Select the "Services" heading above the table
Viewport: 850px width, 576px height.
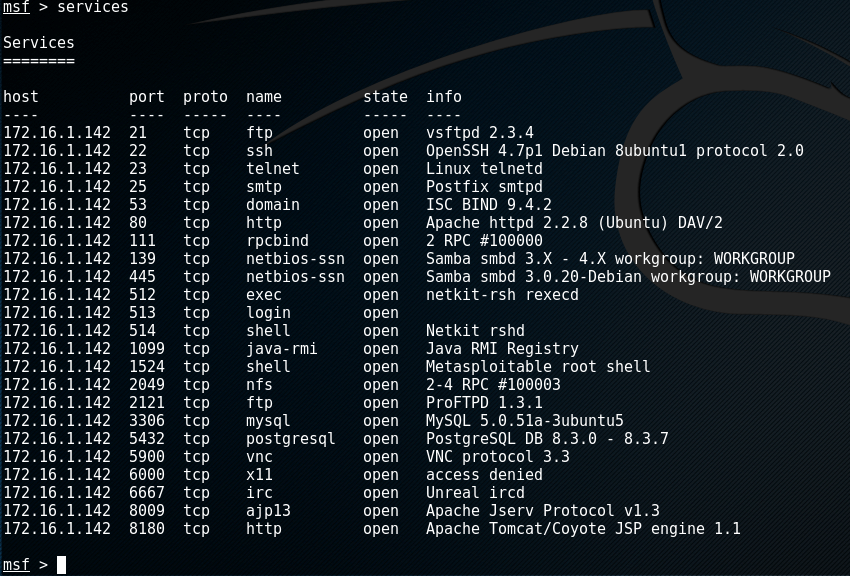[x=38, y=43]
